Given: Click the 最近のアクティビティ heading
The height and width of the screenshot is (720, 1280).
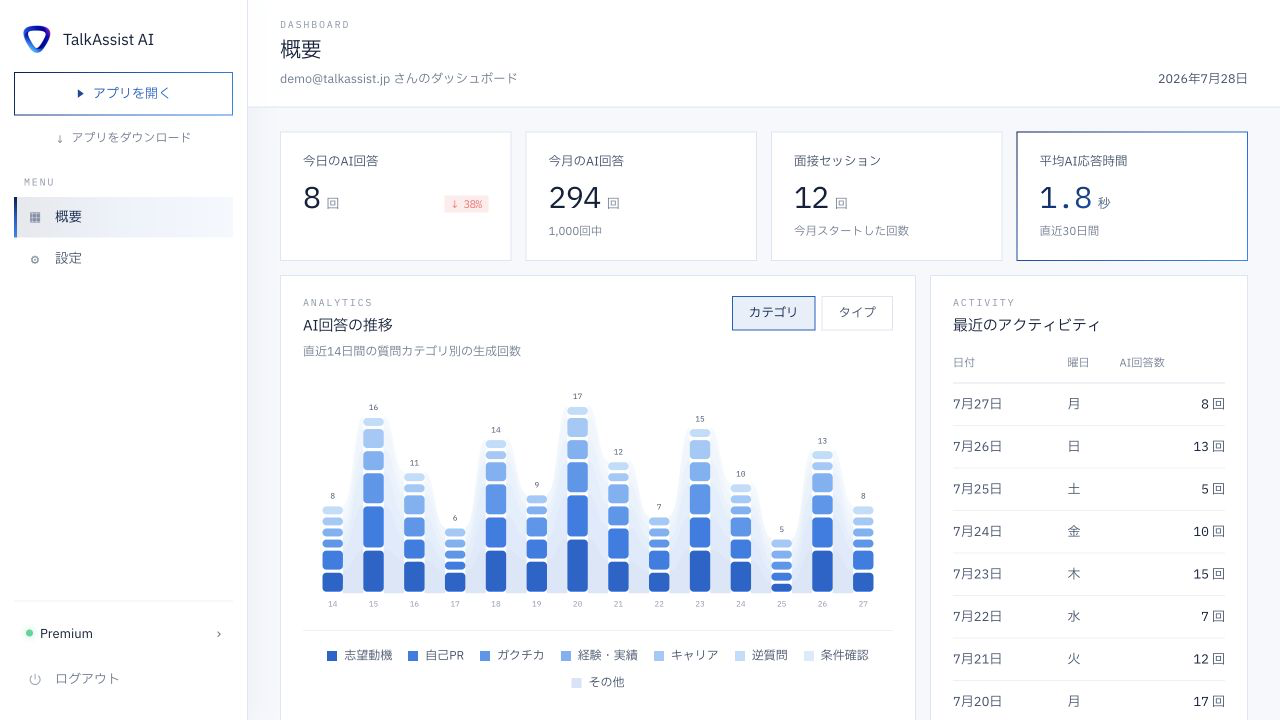Looking at the screenshot, I should click(1027, 326).
